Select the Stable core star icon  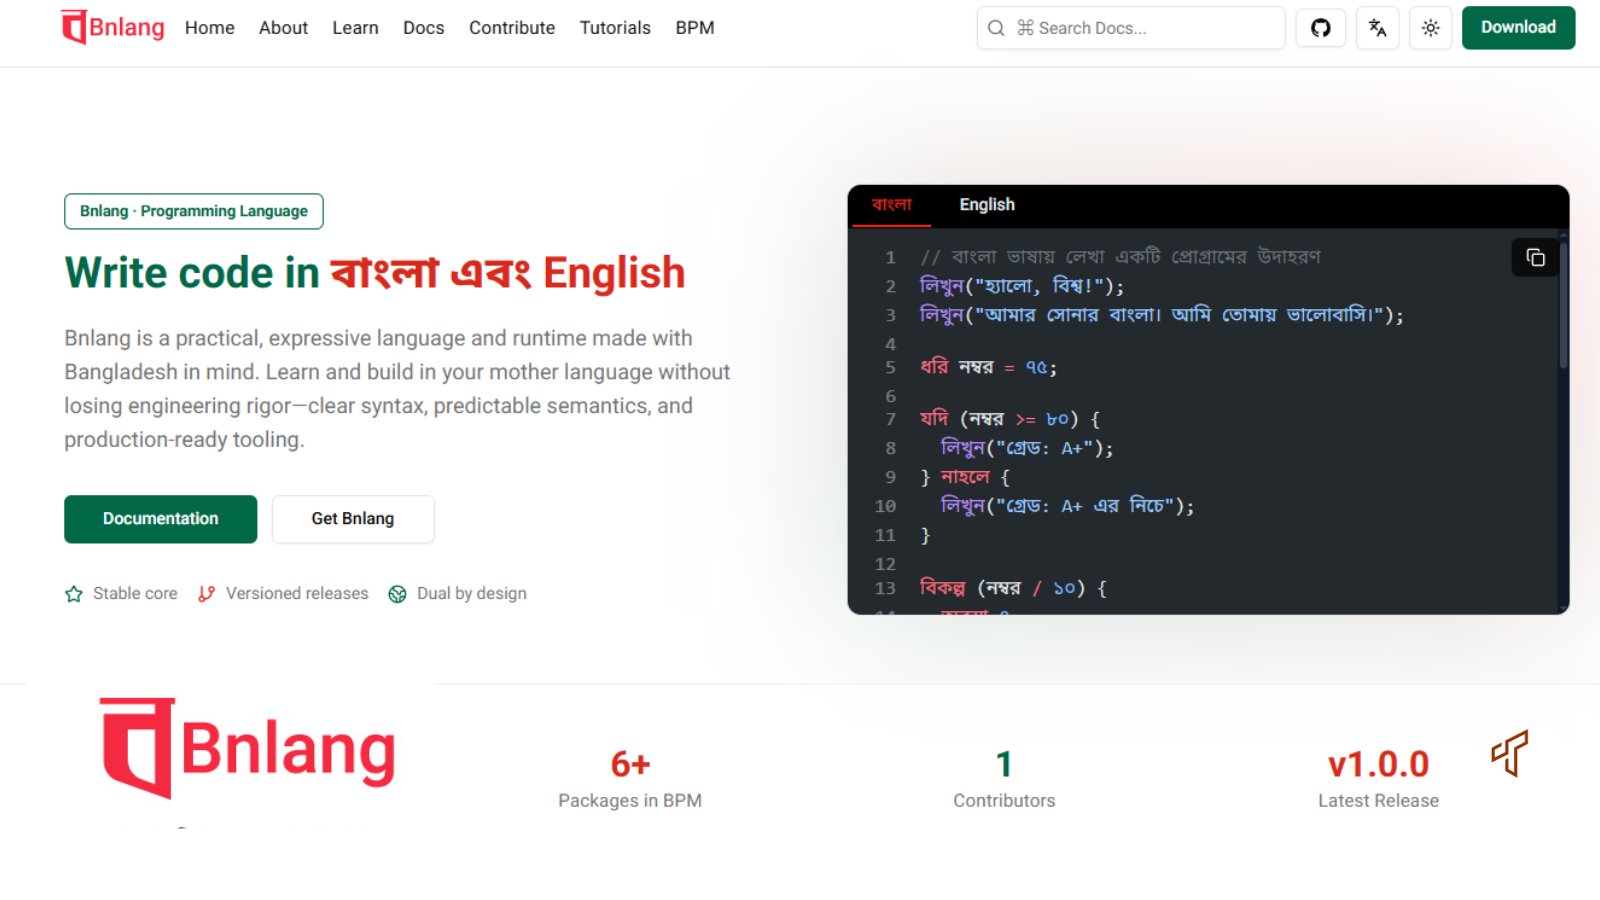pyautogui.click(x=73, y=593)
